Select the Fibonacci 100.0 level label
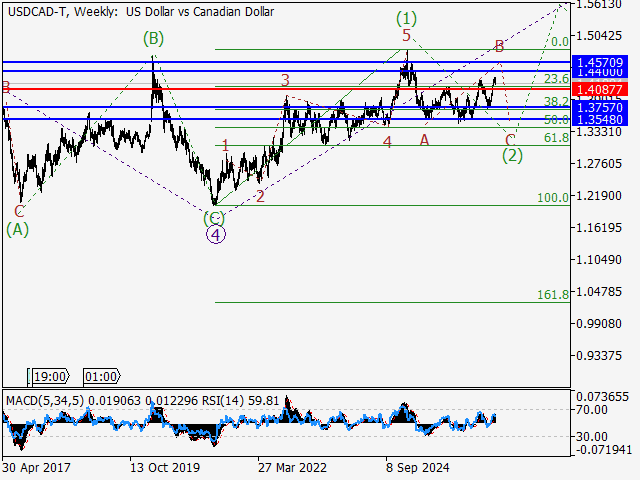The image size is (640, 480). tap(553, 198)
